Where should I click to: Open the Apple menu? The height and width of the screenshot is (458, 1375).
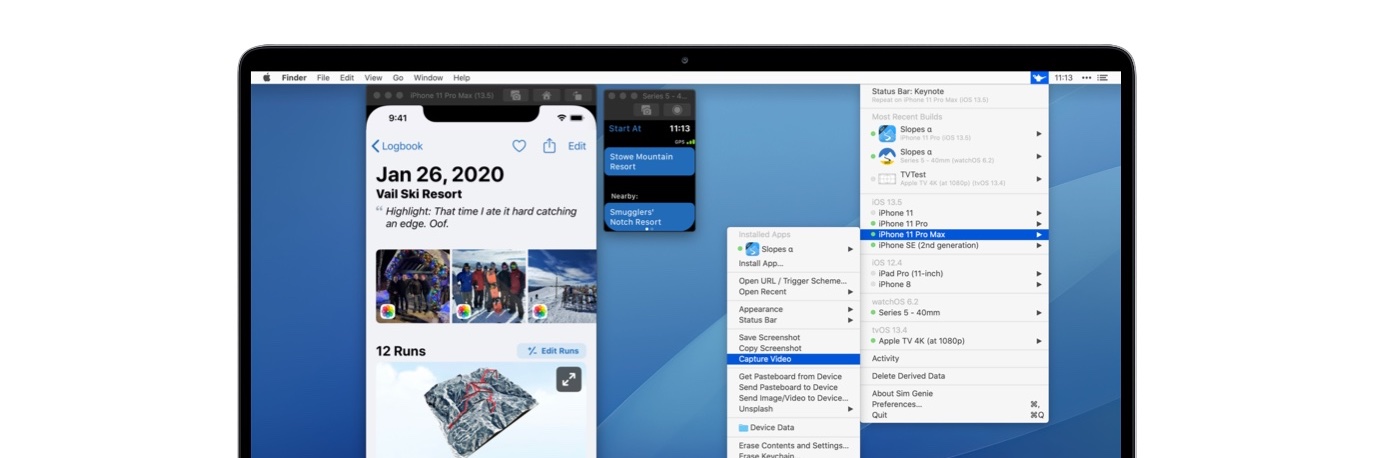tap(267, 77)
